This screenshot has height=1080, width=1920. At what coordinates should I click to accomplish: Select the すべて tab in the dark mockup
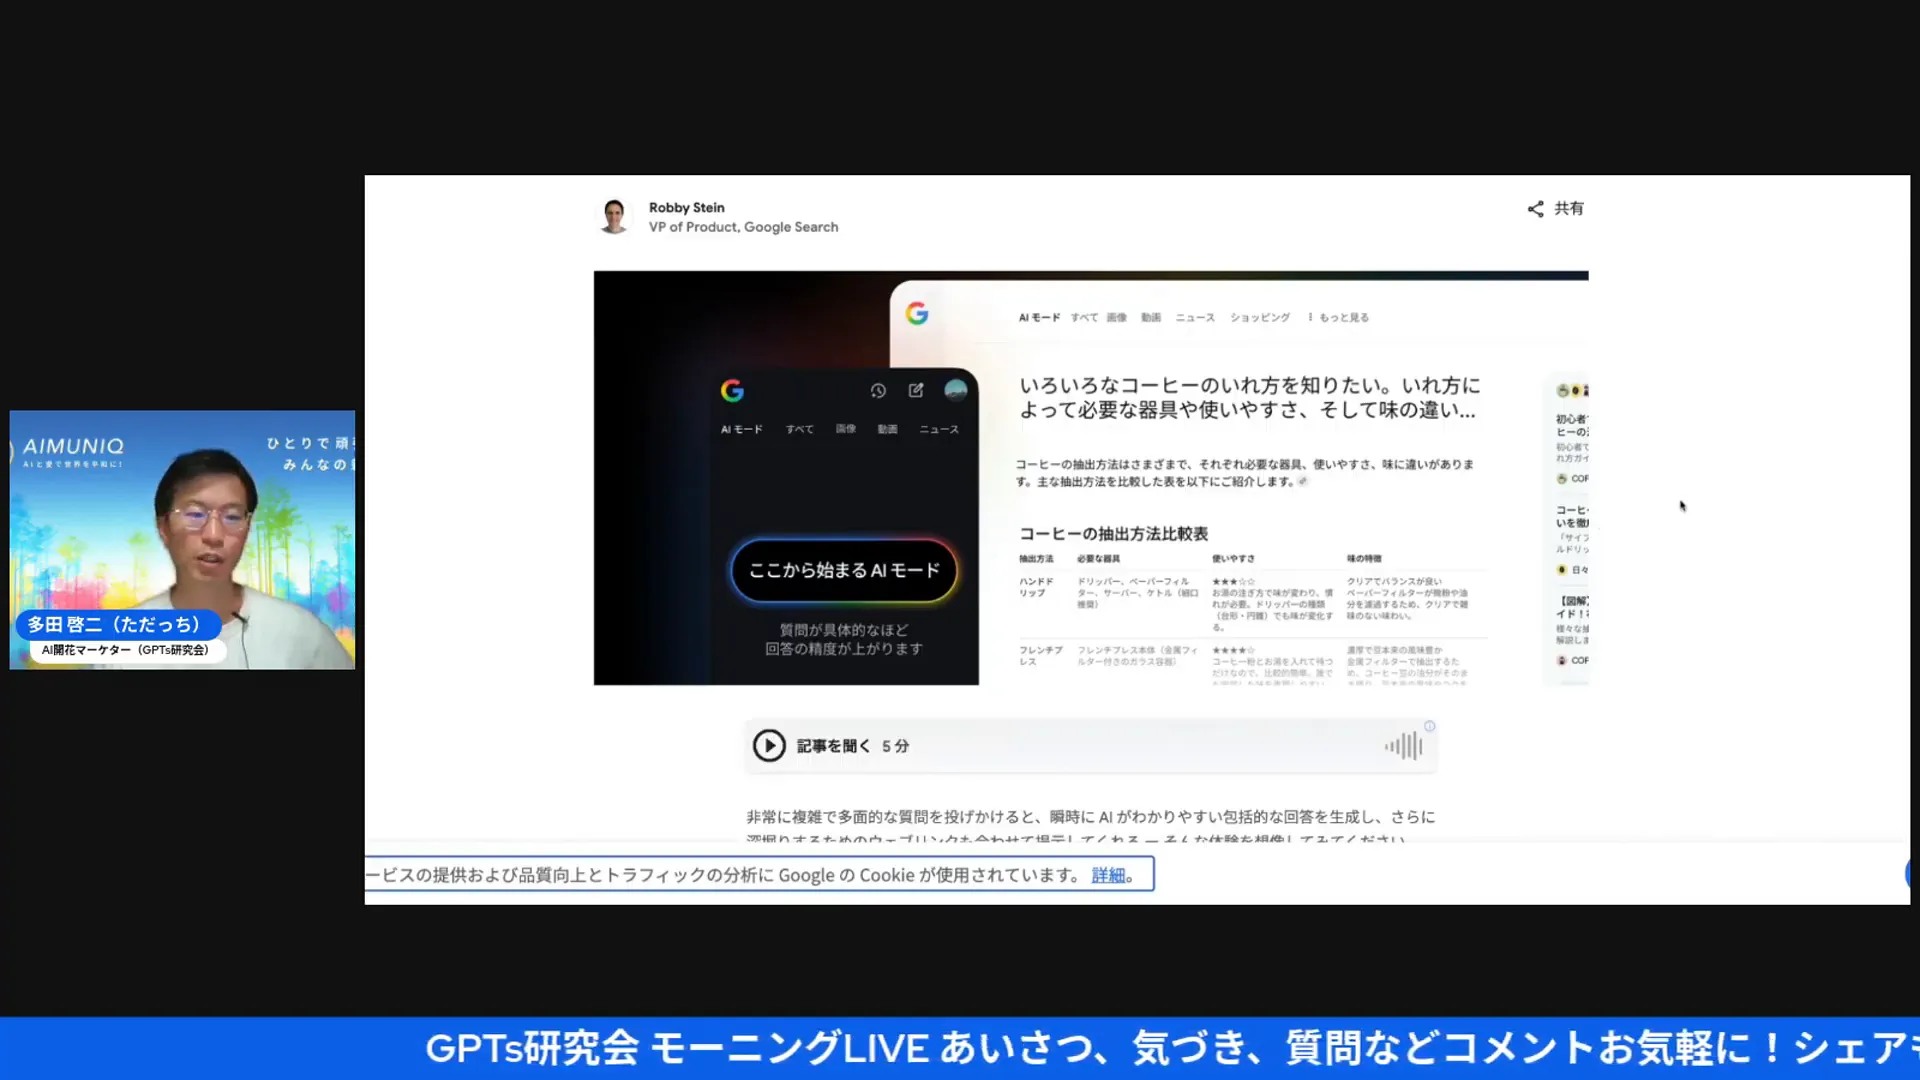[799, 429]
